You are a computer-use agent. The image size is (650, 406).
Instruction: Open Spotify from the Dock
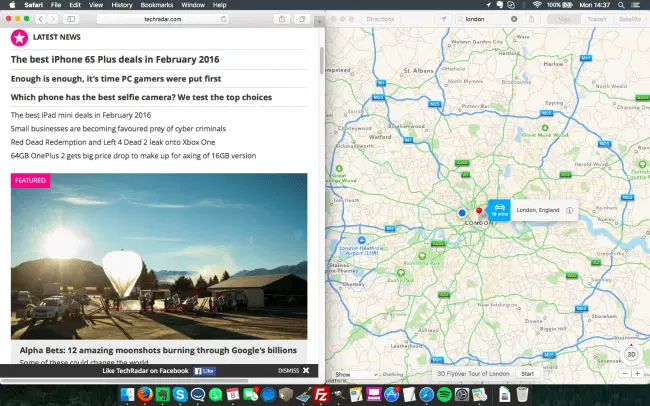tap(444, 394)
